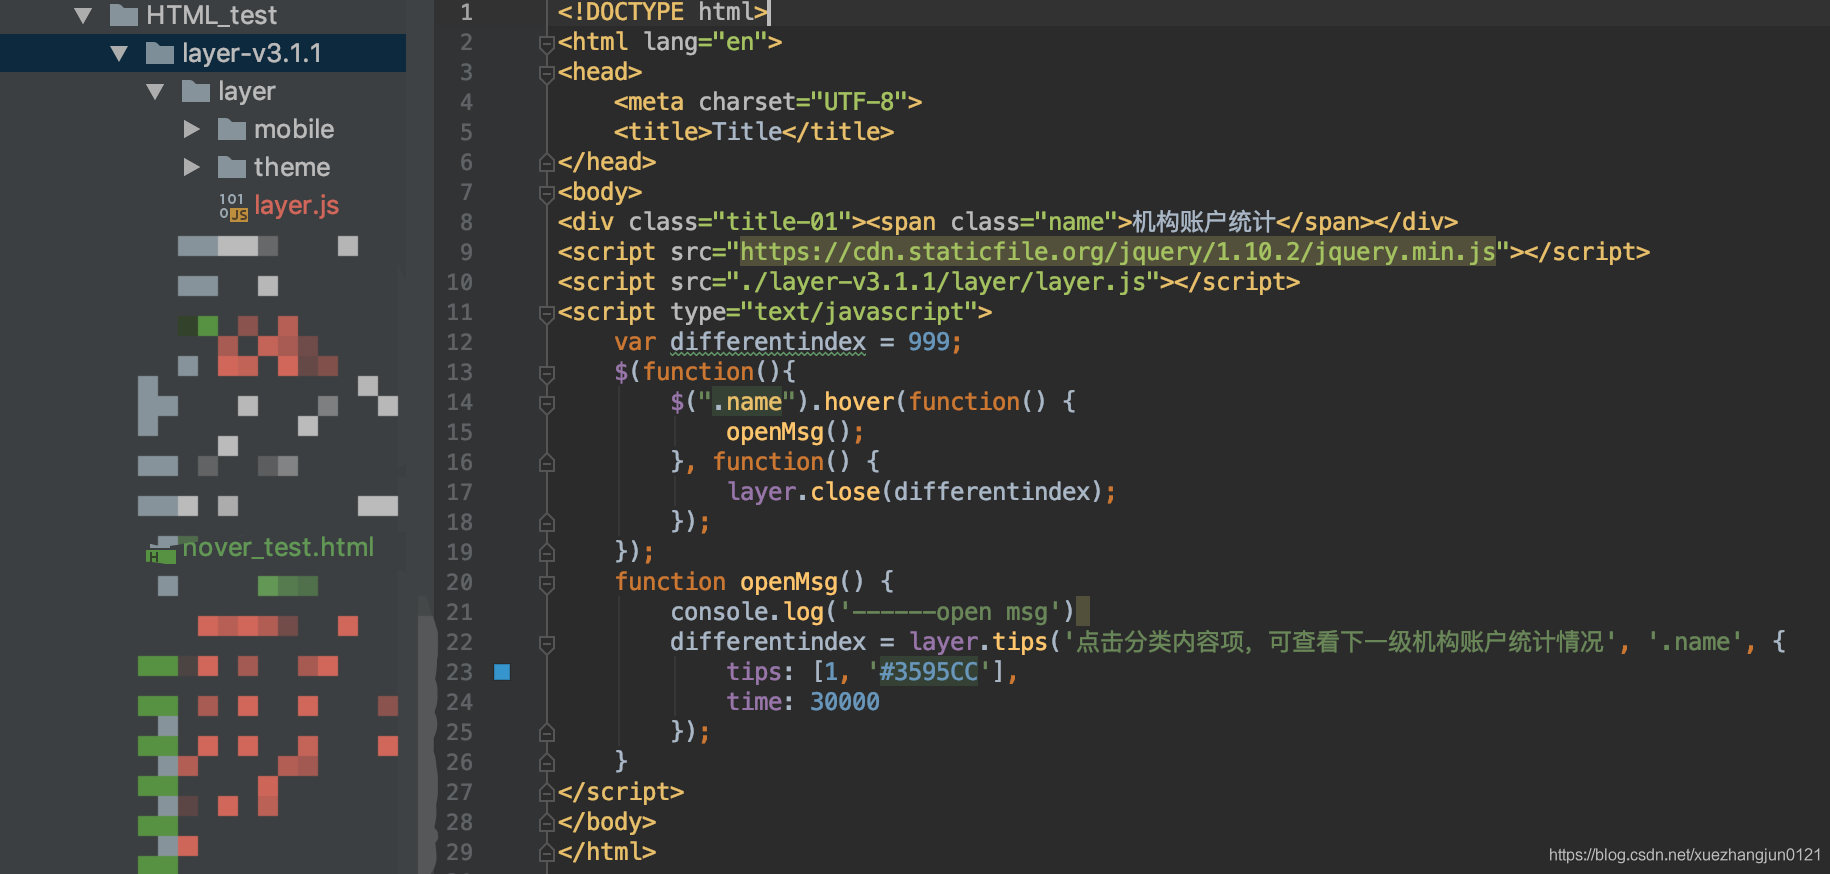
Task: Click line number 12 in the gutter
Action: pos(459,342)
